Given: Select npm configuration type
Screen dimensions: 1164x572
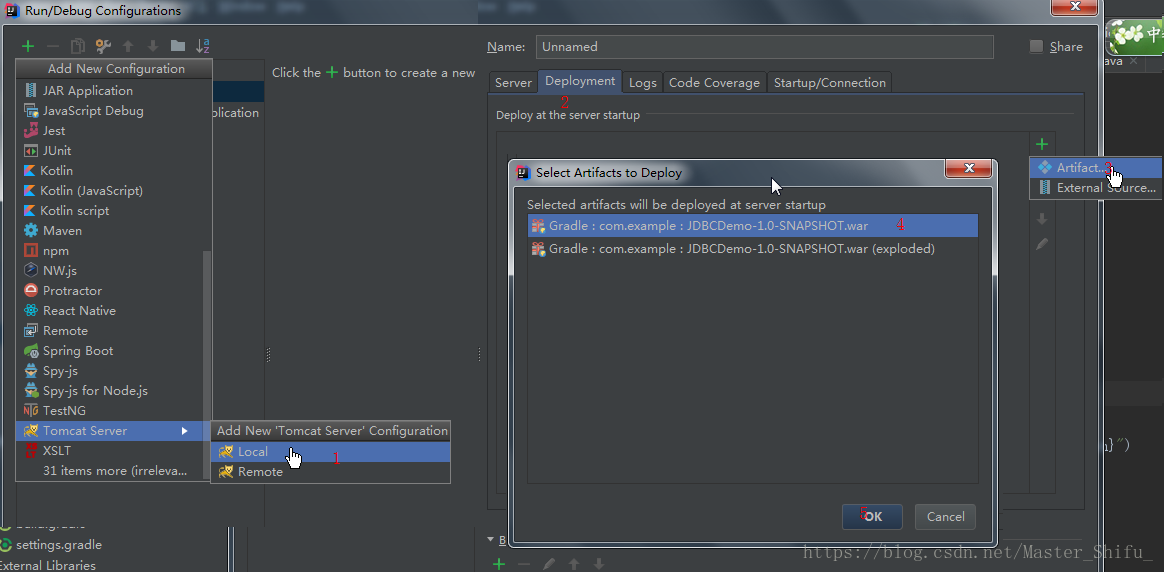Looking at the screenshot, I should pyautogui.click(x=109, y=251).
